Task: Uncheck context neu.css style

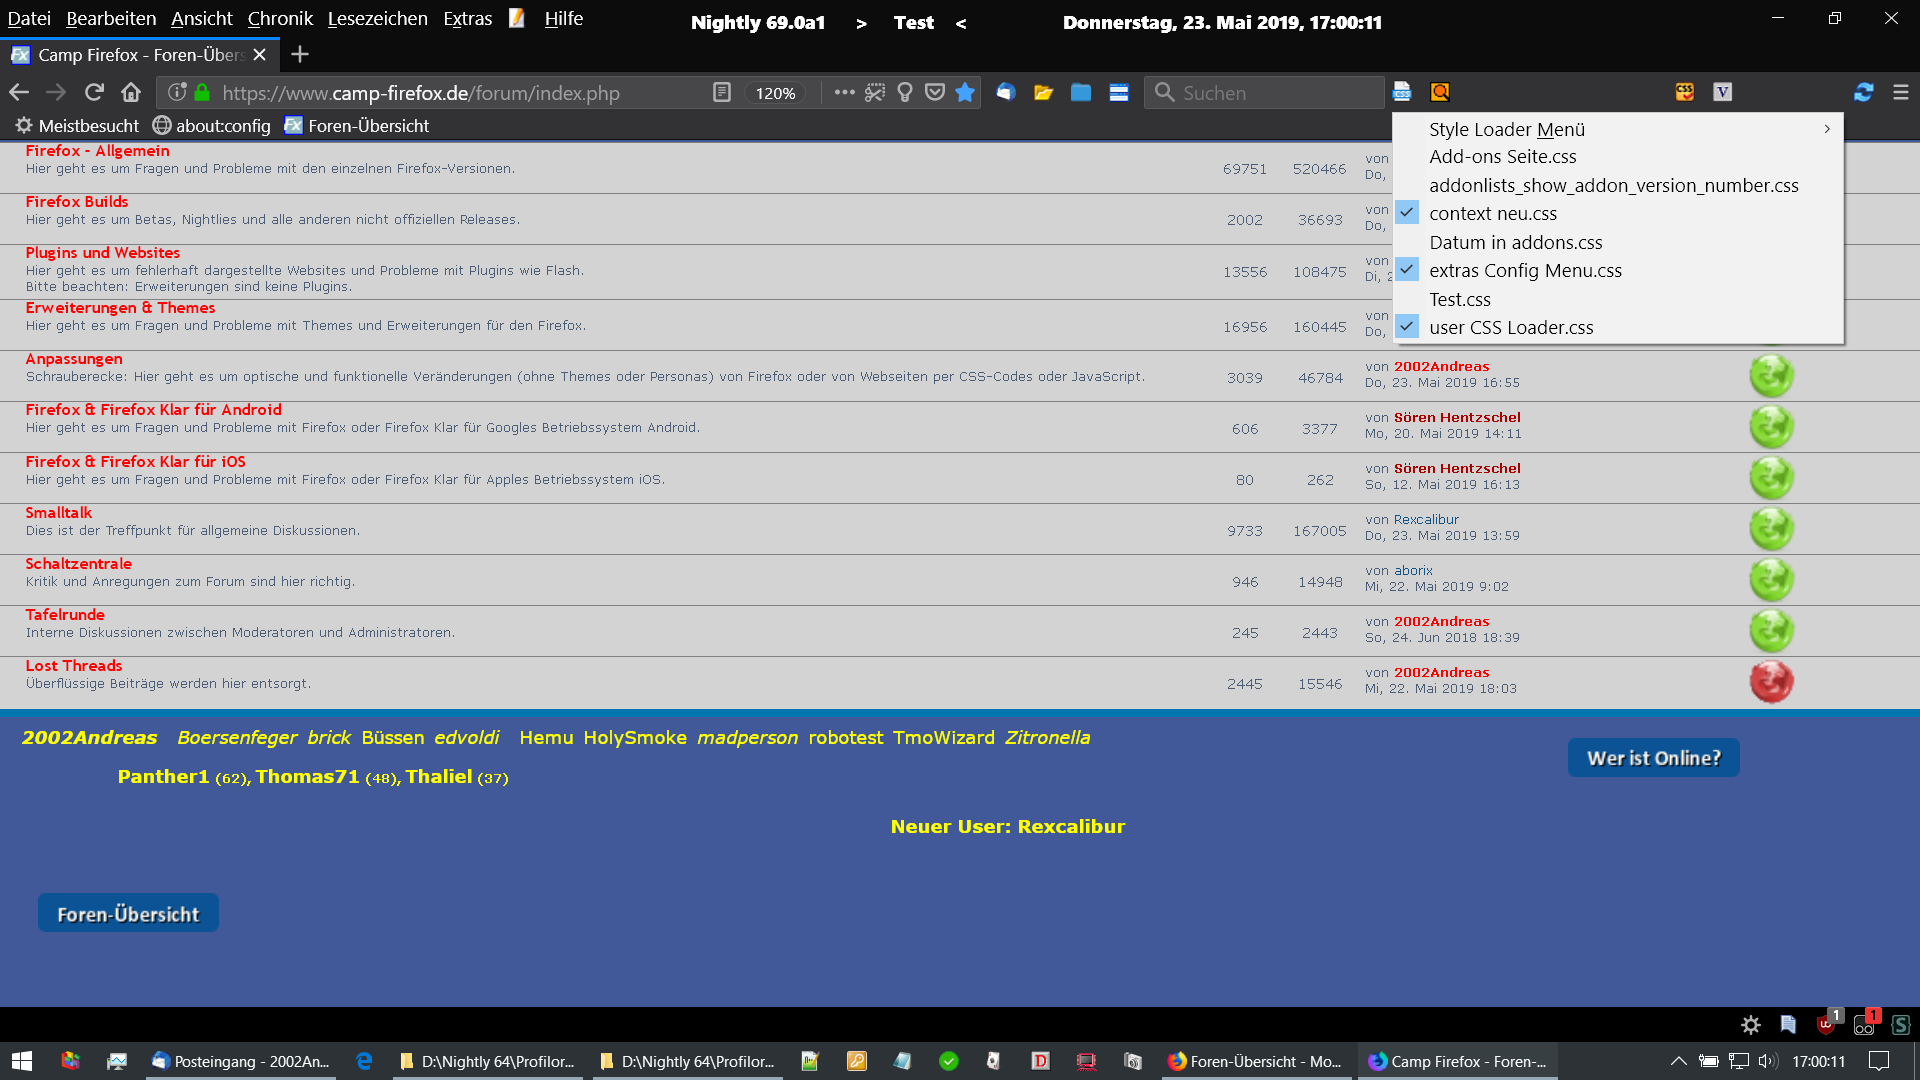Action: 1492,213
